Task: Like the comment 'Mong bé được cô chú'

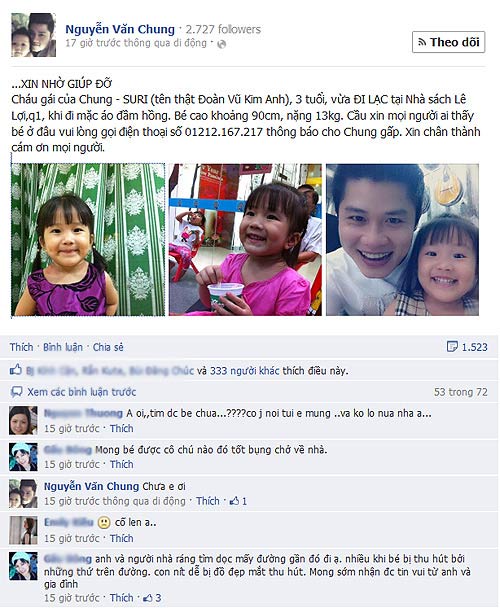Action: point(121,464)
